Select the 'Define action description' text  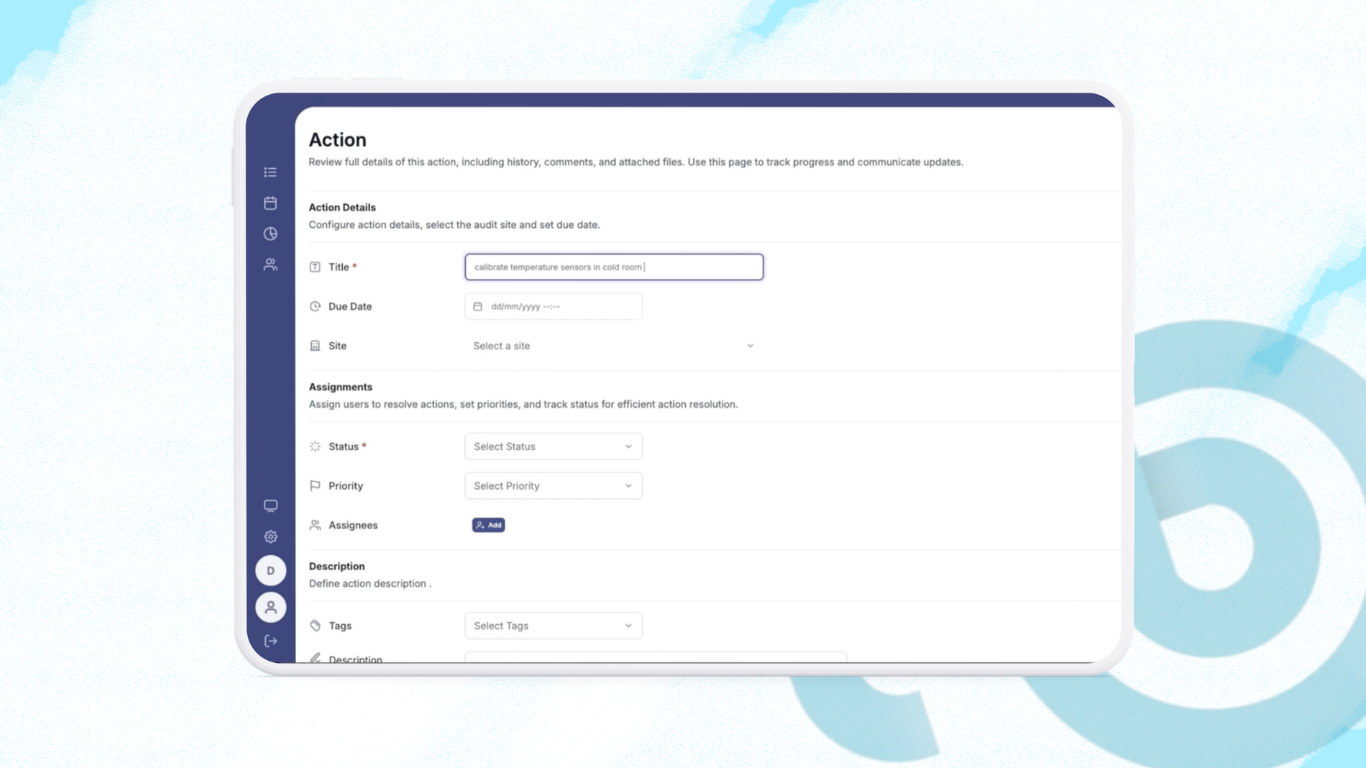[370, 584]
